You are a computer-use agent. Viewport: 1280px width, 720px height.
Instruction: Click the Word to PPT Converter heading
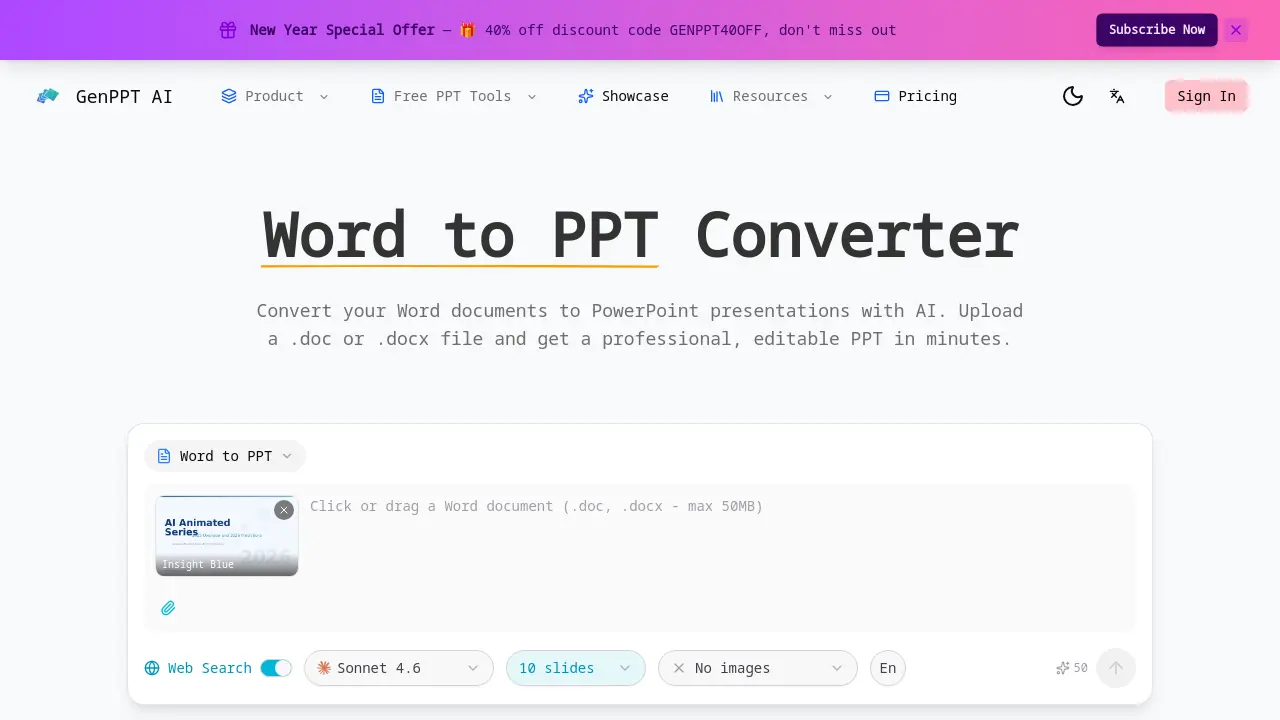coord(640,236)
